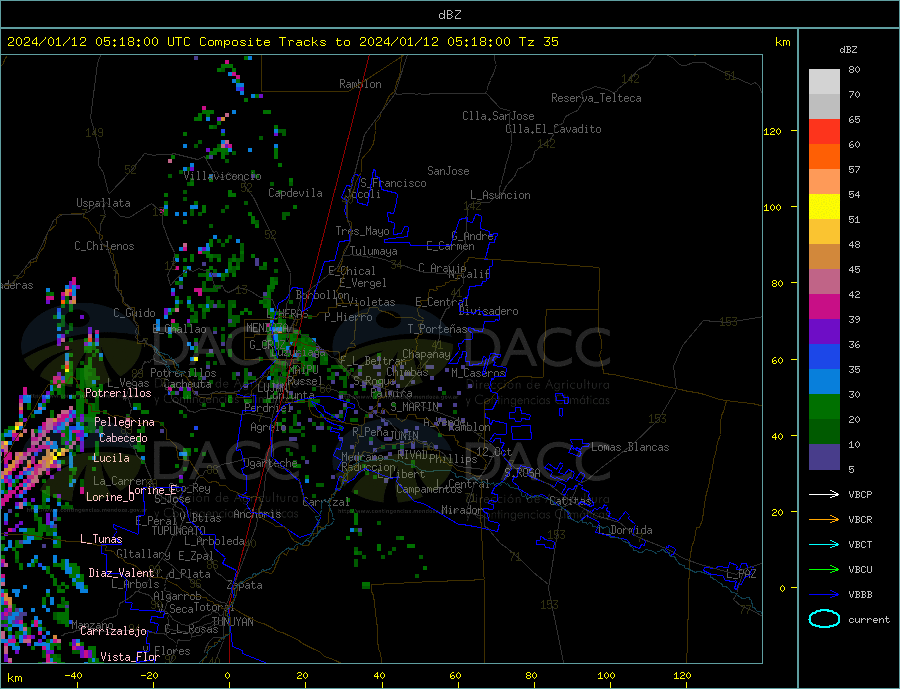Click the magenta 39 dBZ color swatch
The height and width of the screenshot is (689, 900).
click(x=824, y=307)
